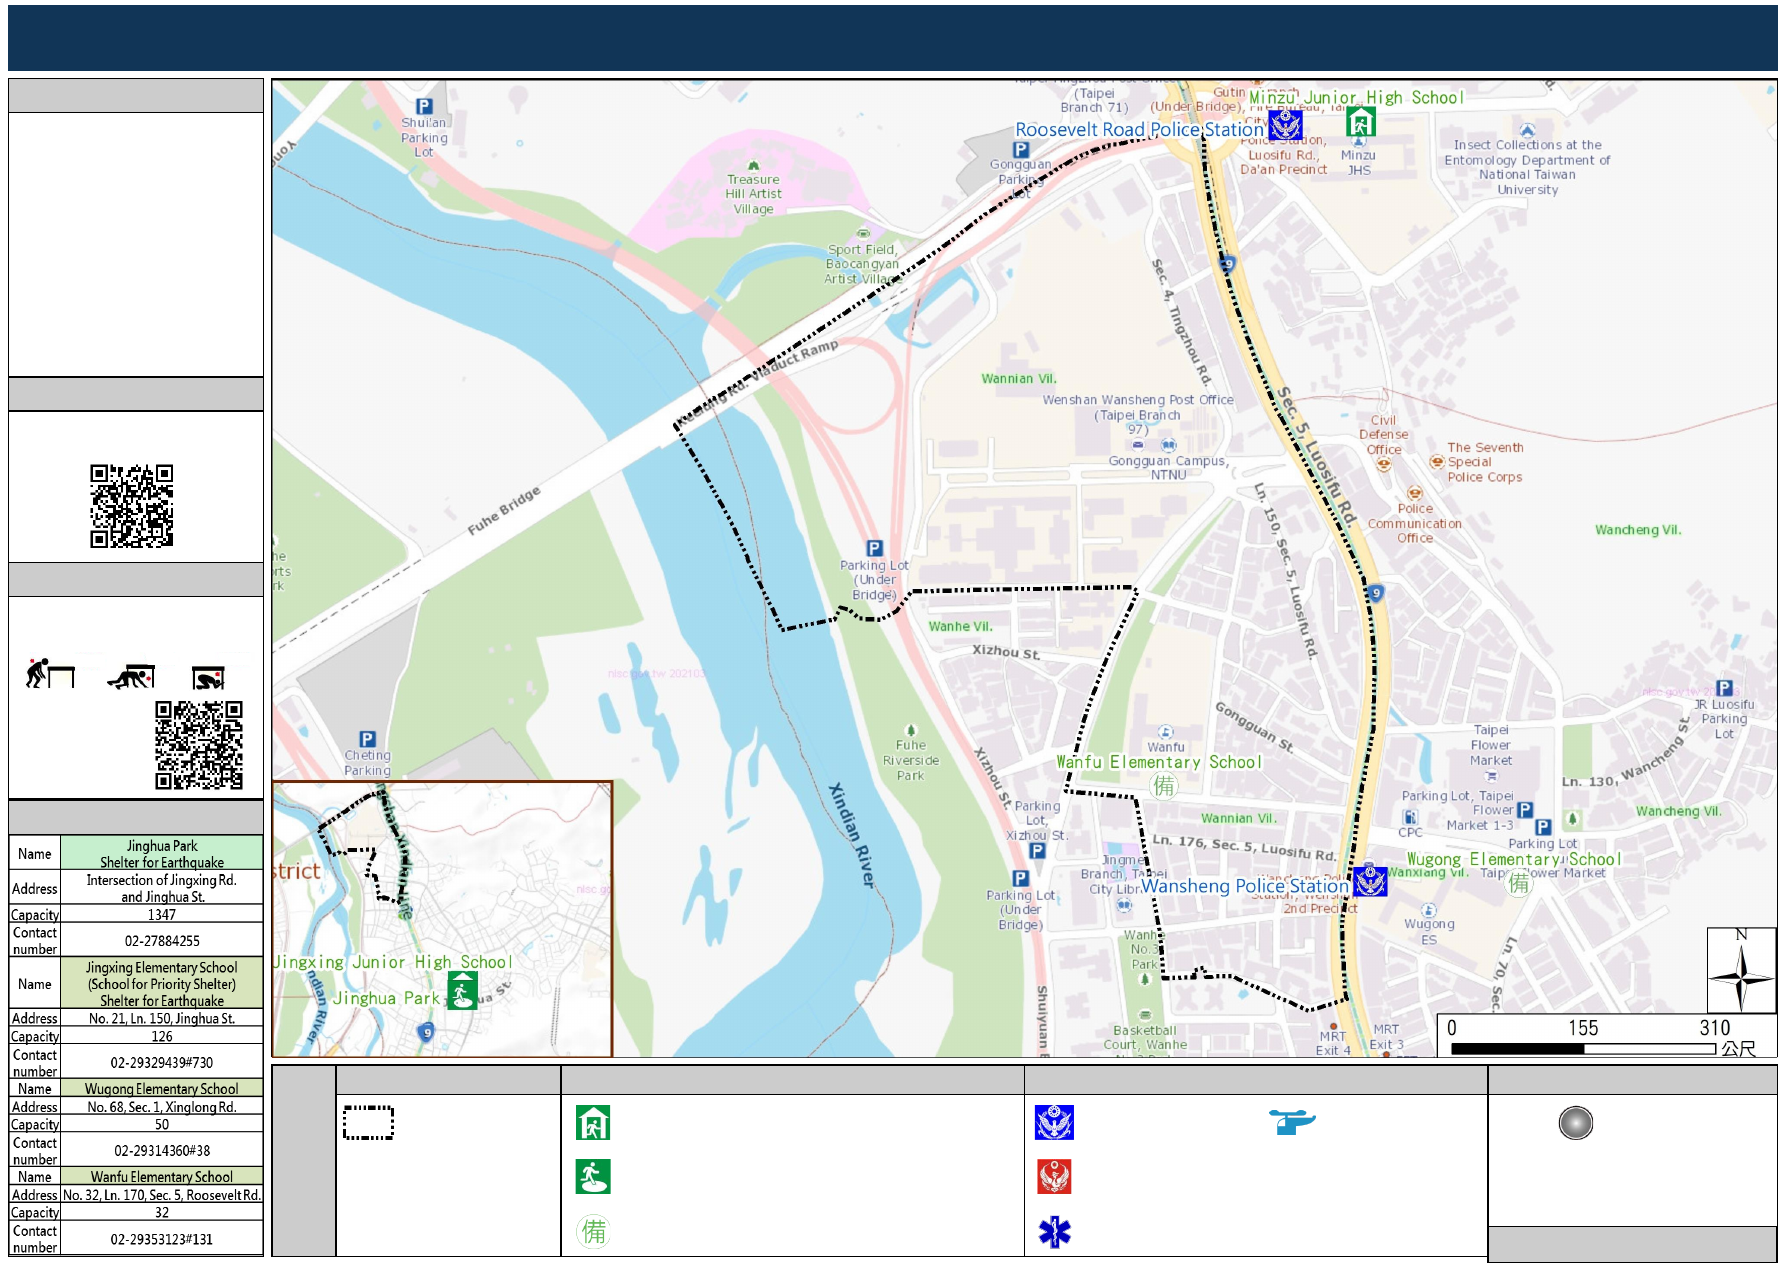Click the 'Jingxing Junior High School' inset label
The image size is (1786, 1263).
click(392, 961)
